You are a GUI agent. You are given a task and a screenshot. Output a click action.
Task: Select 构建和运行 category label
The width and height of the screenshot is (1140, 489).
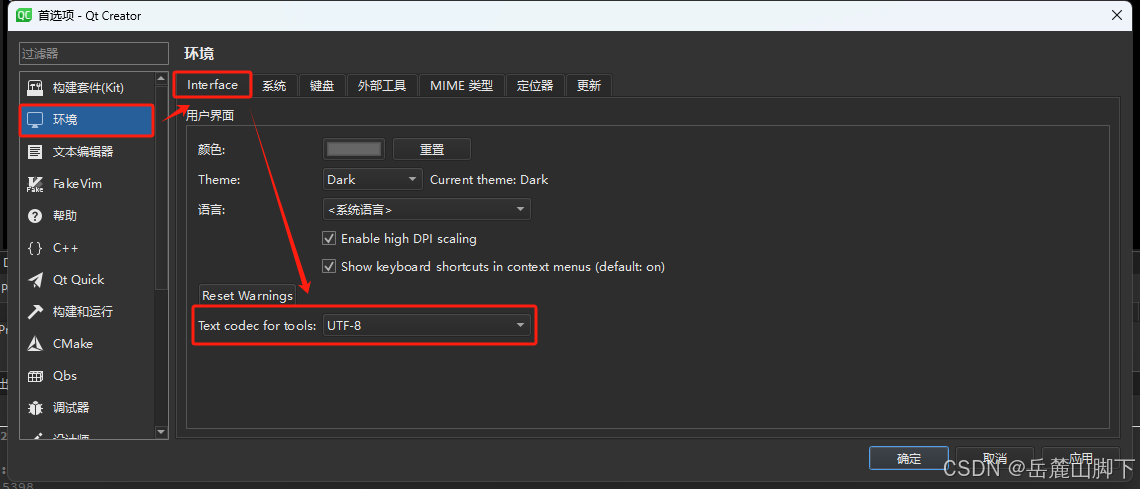click(83, 312)
